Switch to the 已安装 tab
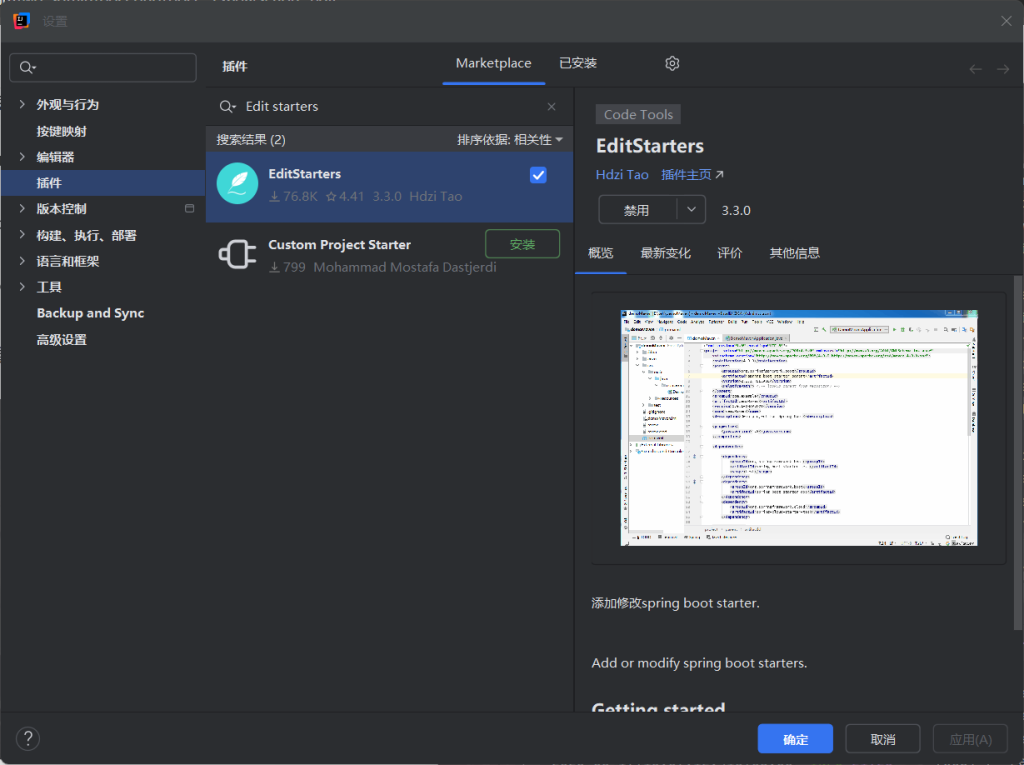Screen dimensions: 1024x765 pos(578,63)
